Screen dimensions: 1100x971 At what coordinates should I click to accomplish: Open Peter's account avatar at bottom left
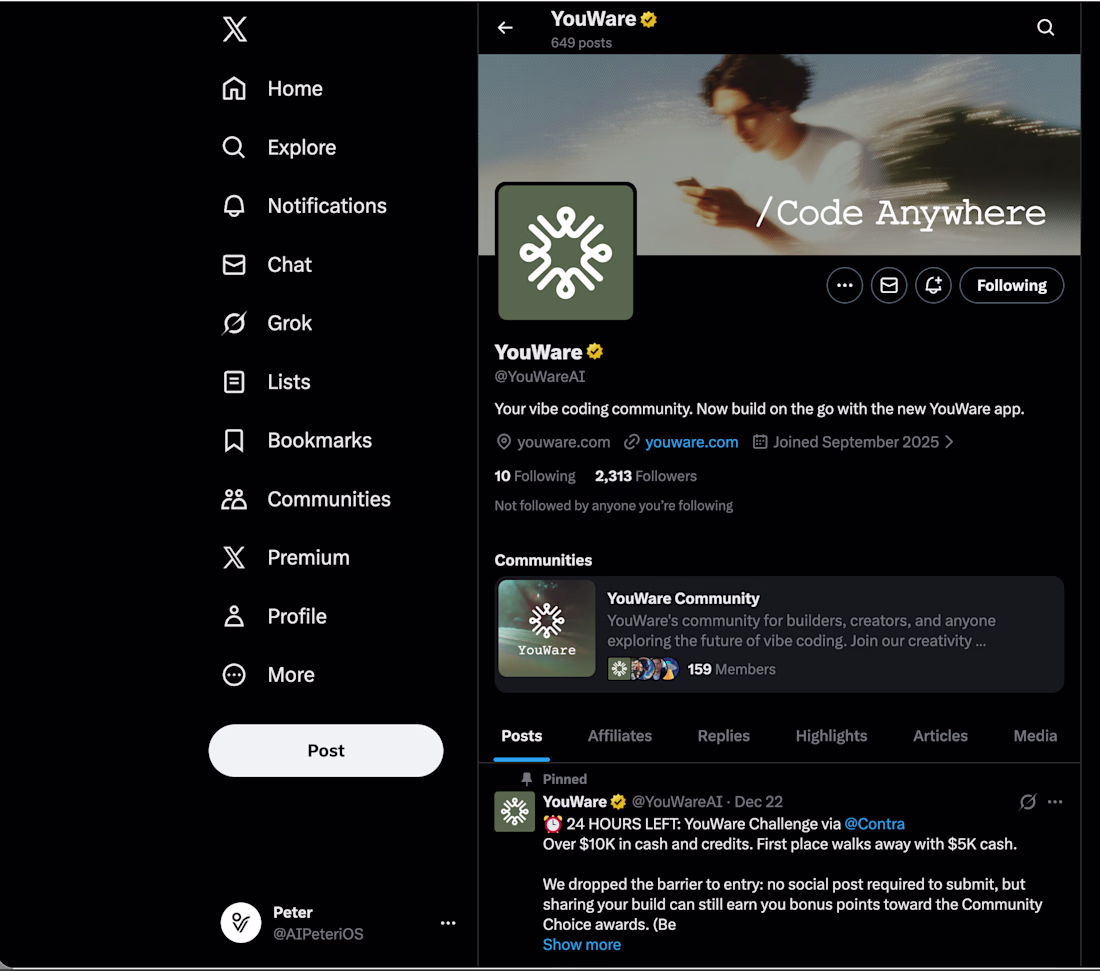[x=241, y=923]
